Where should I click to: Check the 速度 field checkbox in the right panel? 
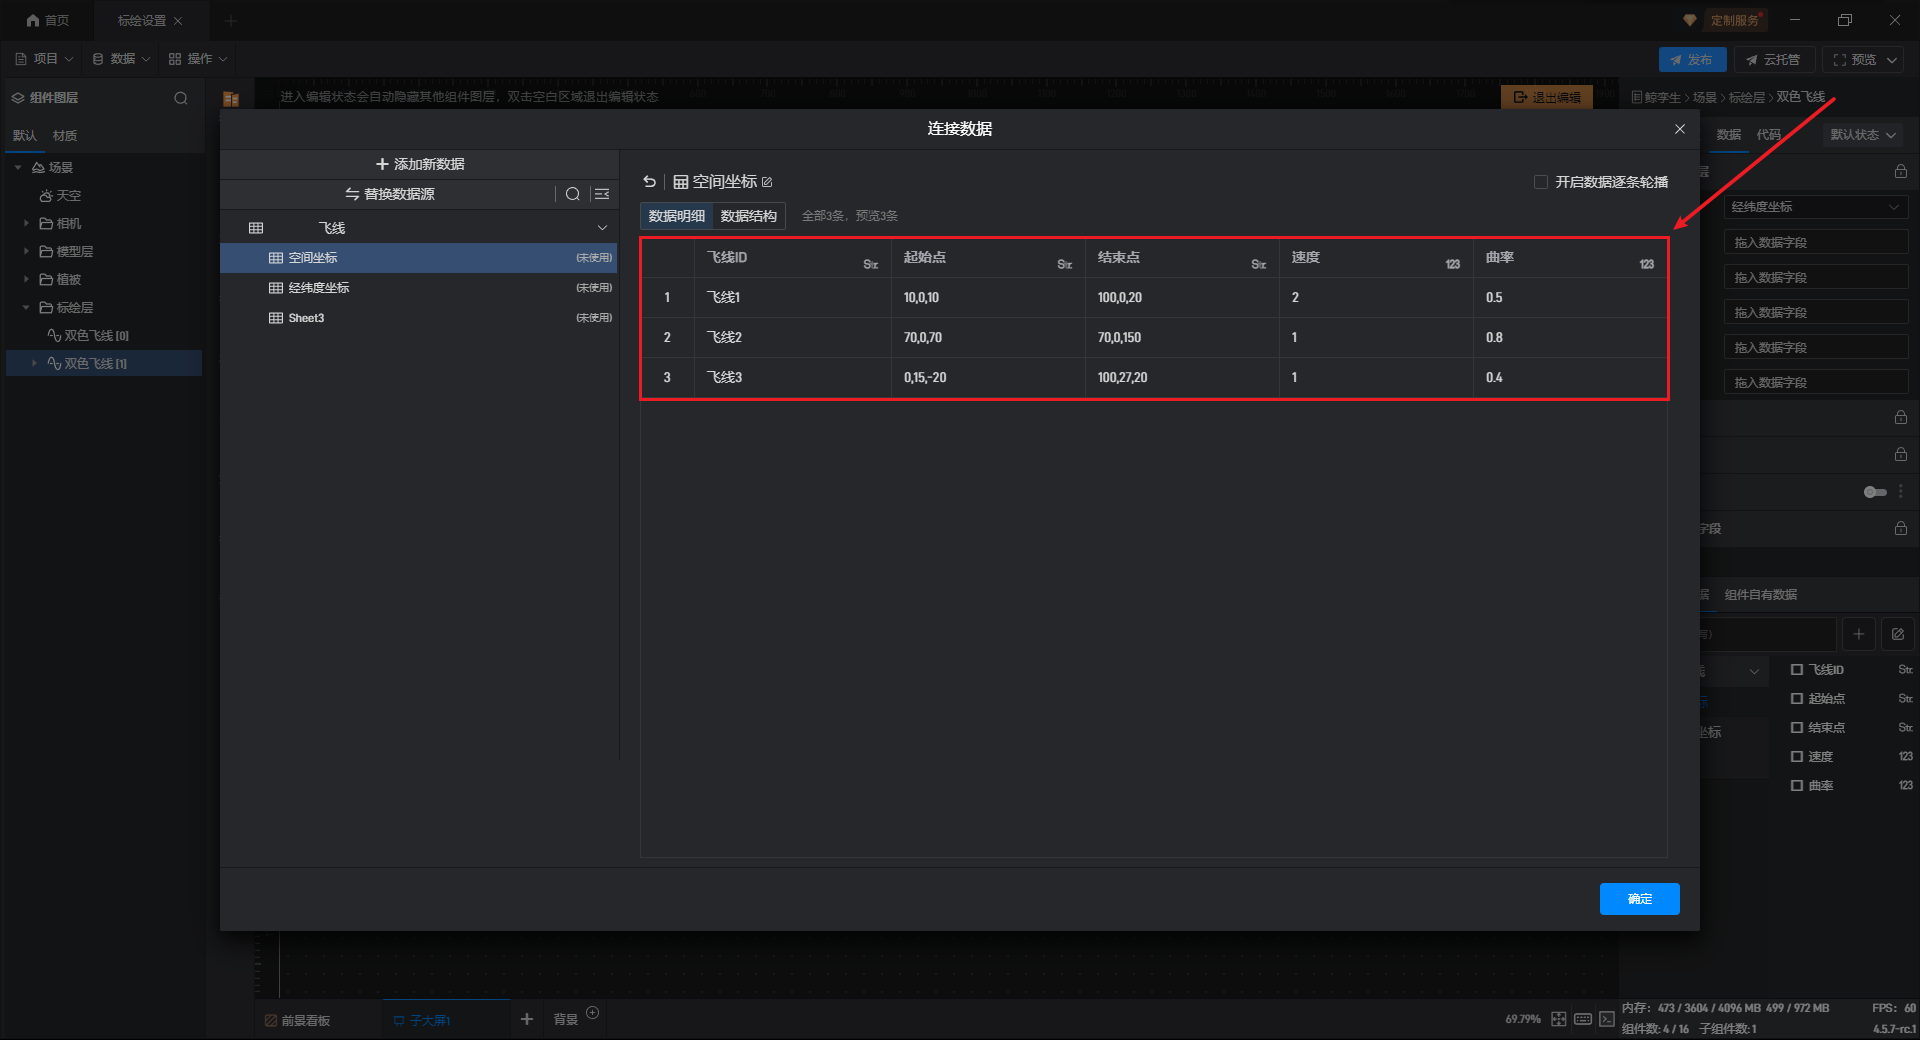[1797, 757]
